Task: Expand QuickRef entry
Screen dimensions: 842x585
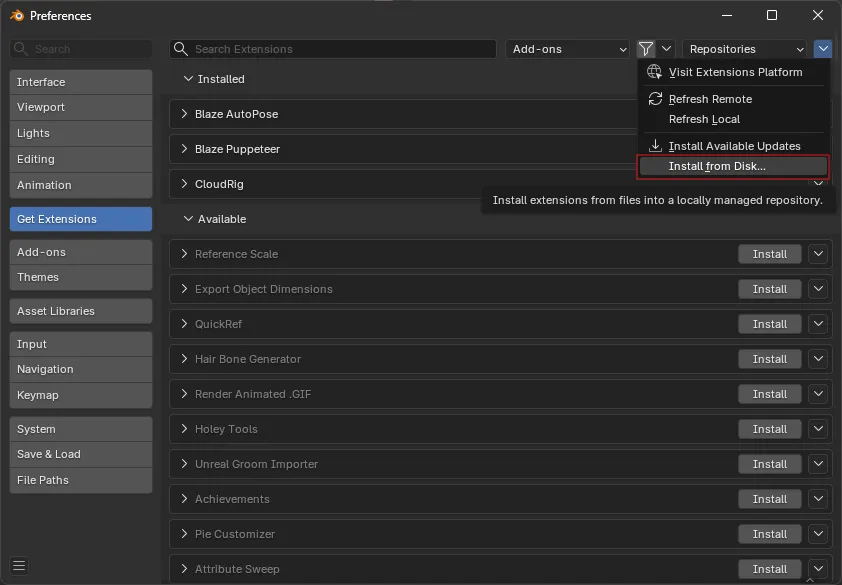Action: pyautogui.click(x=184, y=324)
